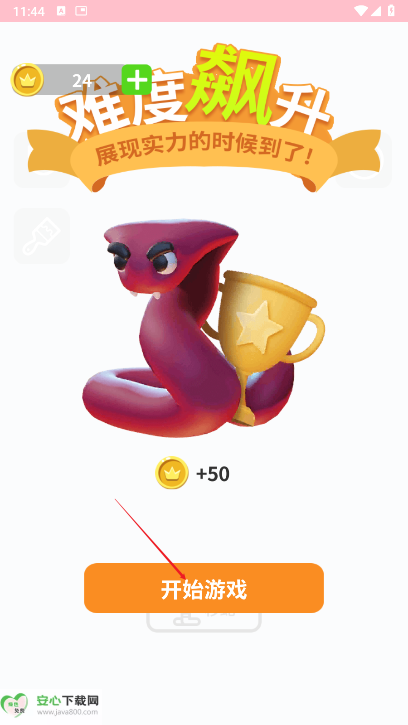Tap the keyboard 'A' status bar icon

point(61,11)
